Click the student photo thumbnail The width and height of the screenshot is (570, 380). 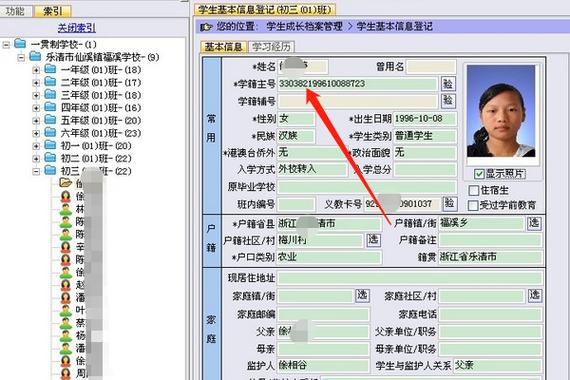pyautogui.click(x=501, y=111)
